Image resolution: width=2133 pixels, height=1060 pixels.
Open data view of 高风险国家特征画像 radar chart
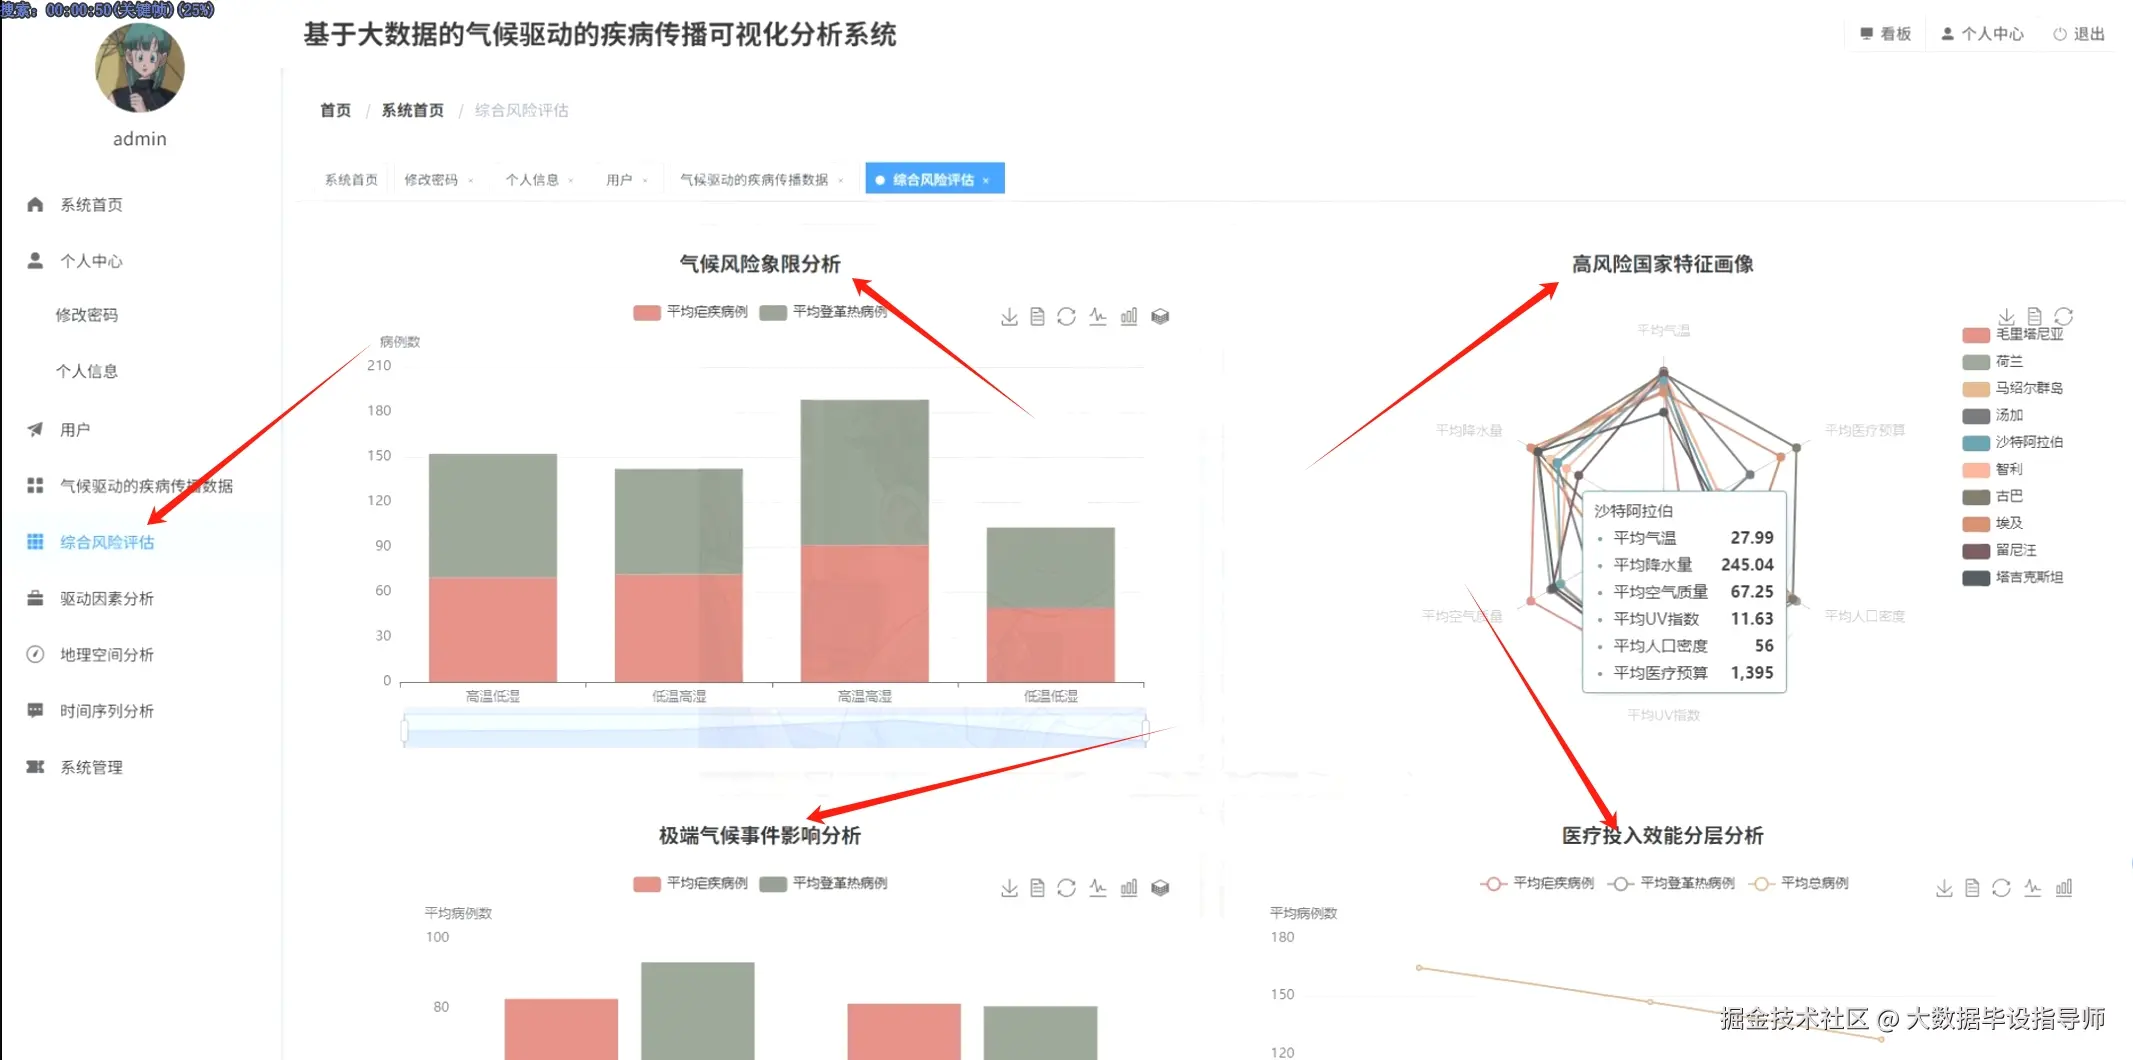[2035, 316]
